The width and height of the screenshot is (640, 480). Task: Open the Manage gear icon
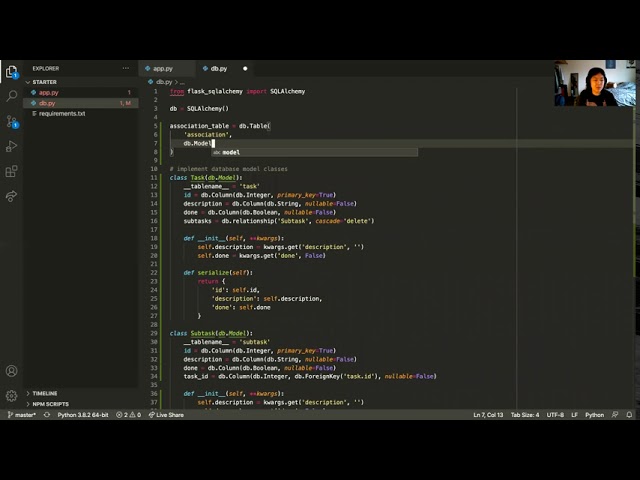[x=11, y=396]
